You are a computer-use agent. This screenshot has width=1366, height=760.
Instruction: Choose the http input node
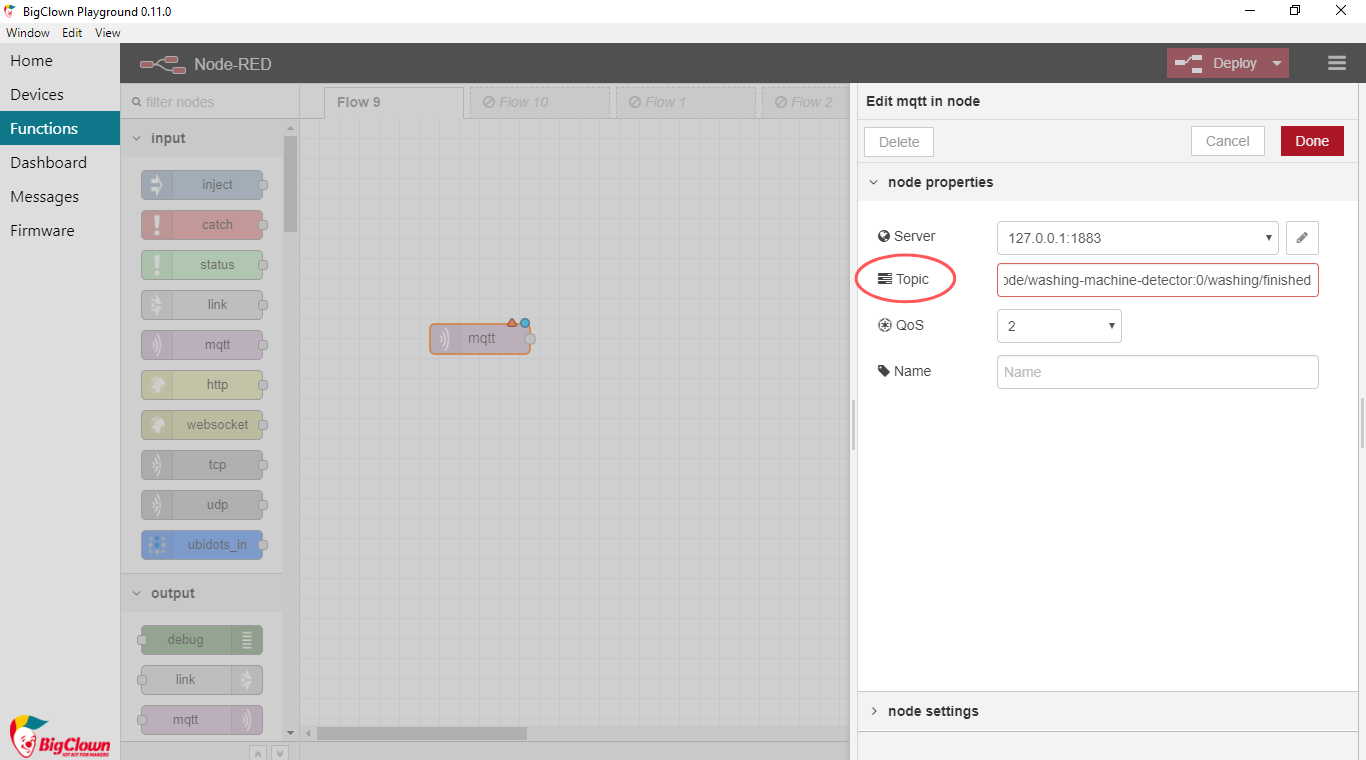tap(202, 385)
